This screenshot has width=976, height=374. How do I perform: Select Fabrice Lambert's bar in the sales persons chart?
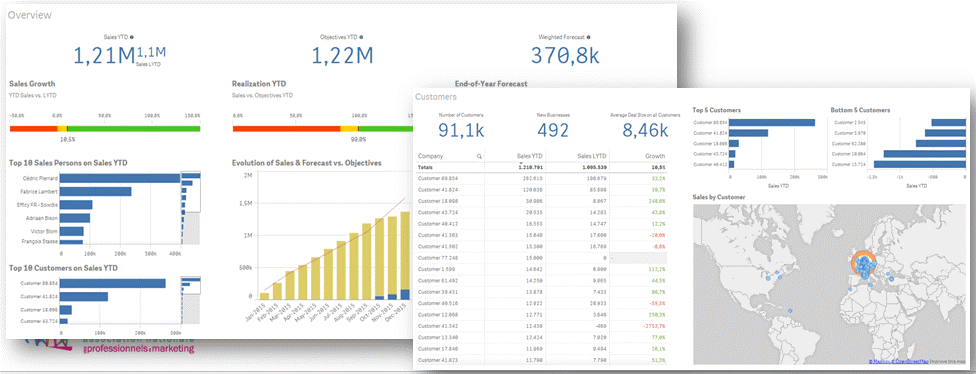point(96,192)
